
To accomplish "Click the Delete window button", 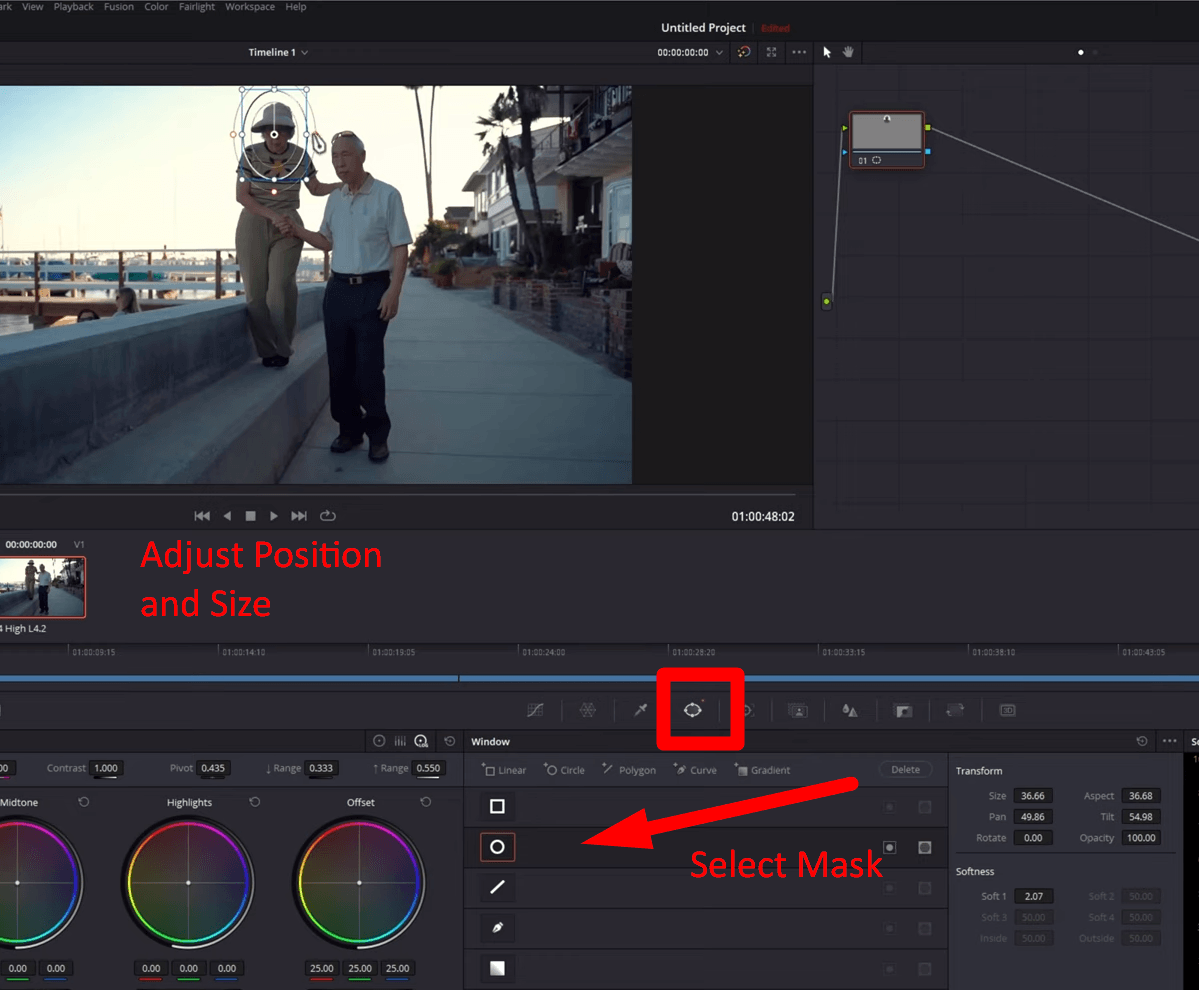I will coord(905,769).
